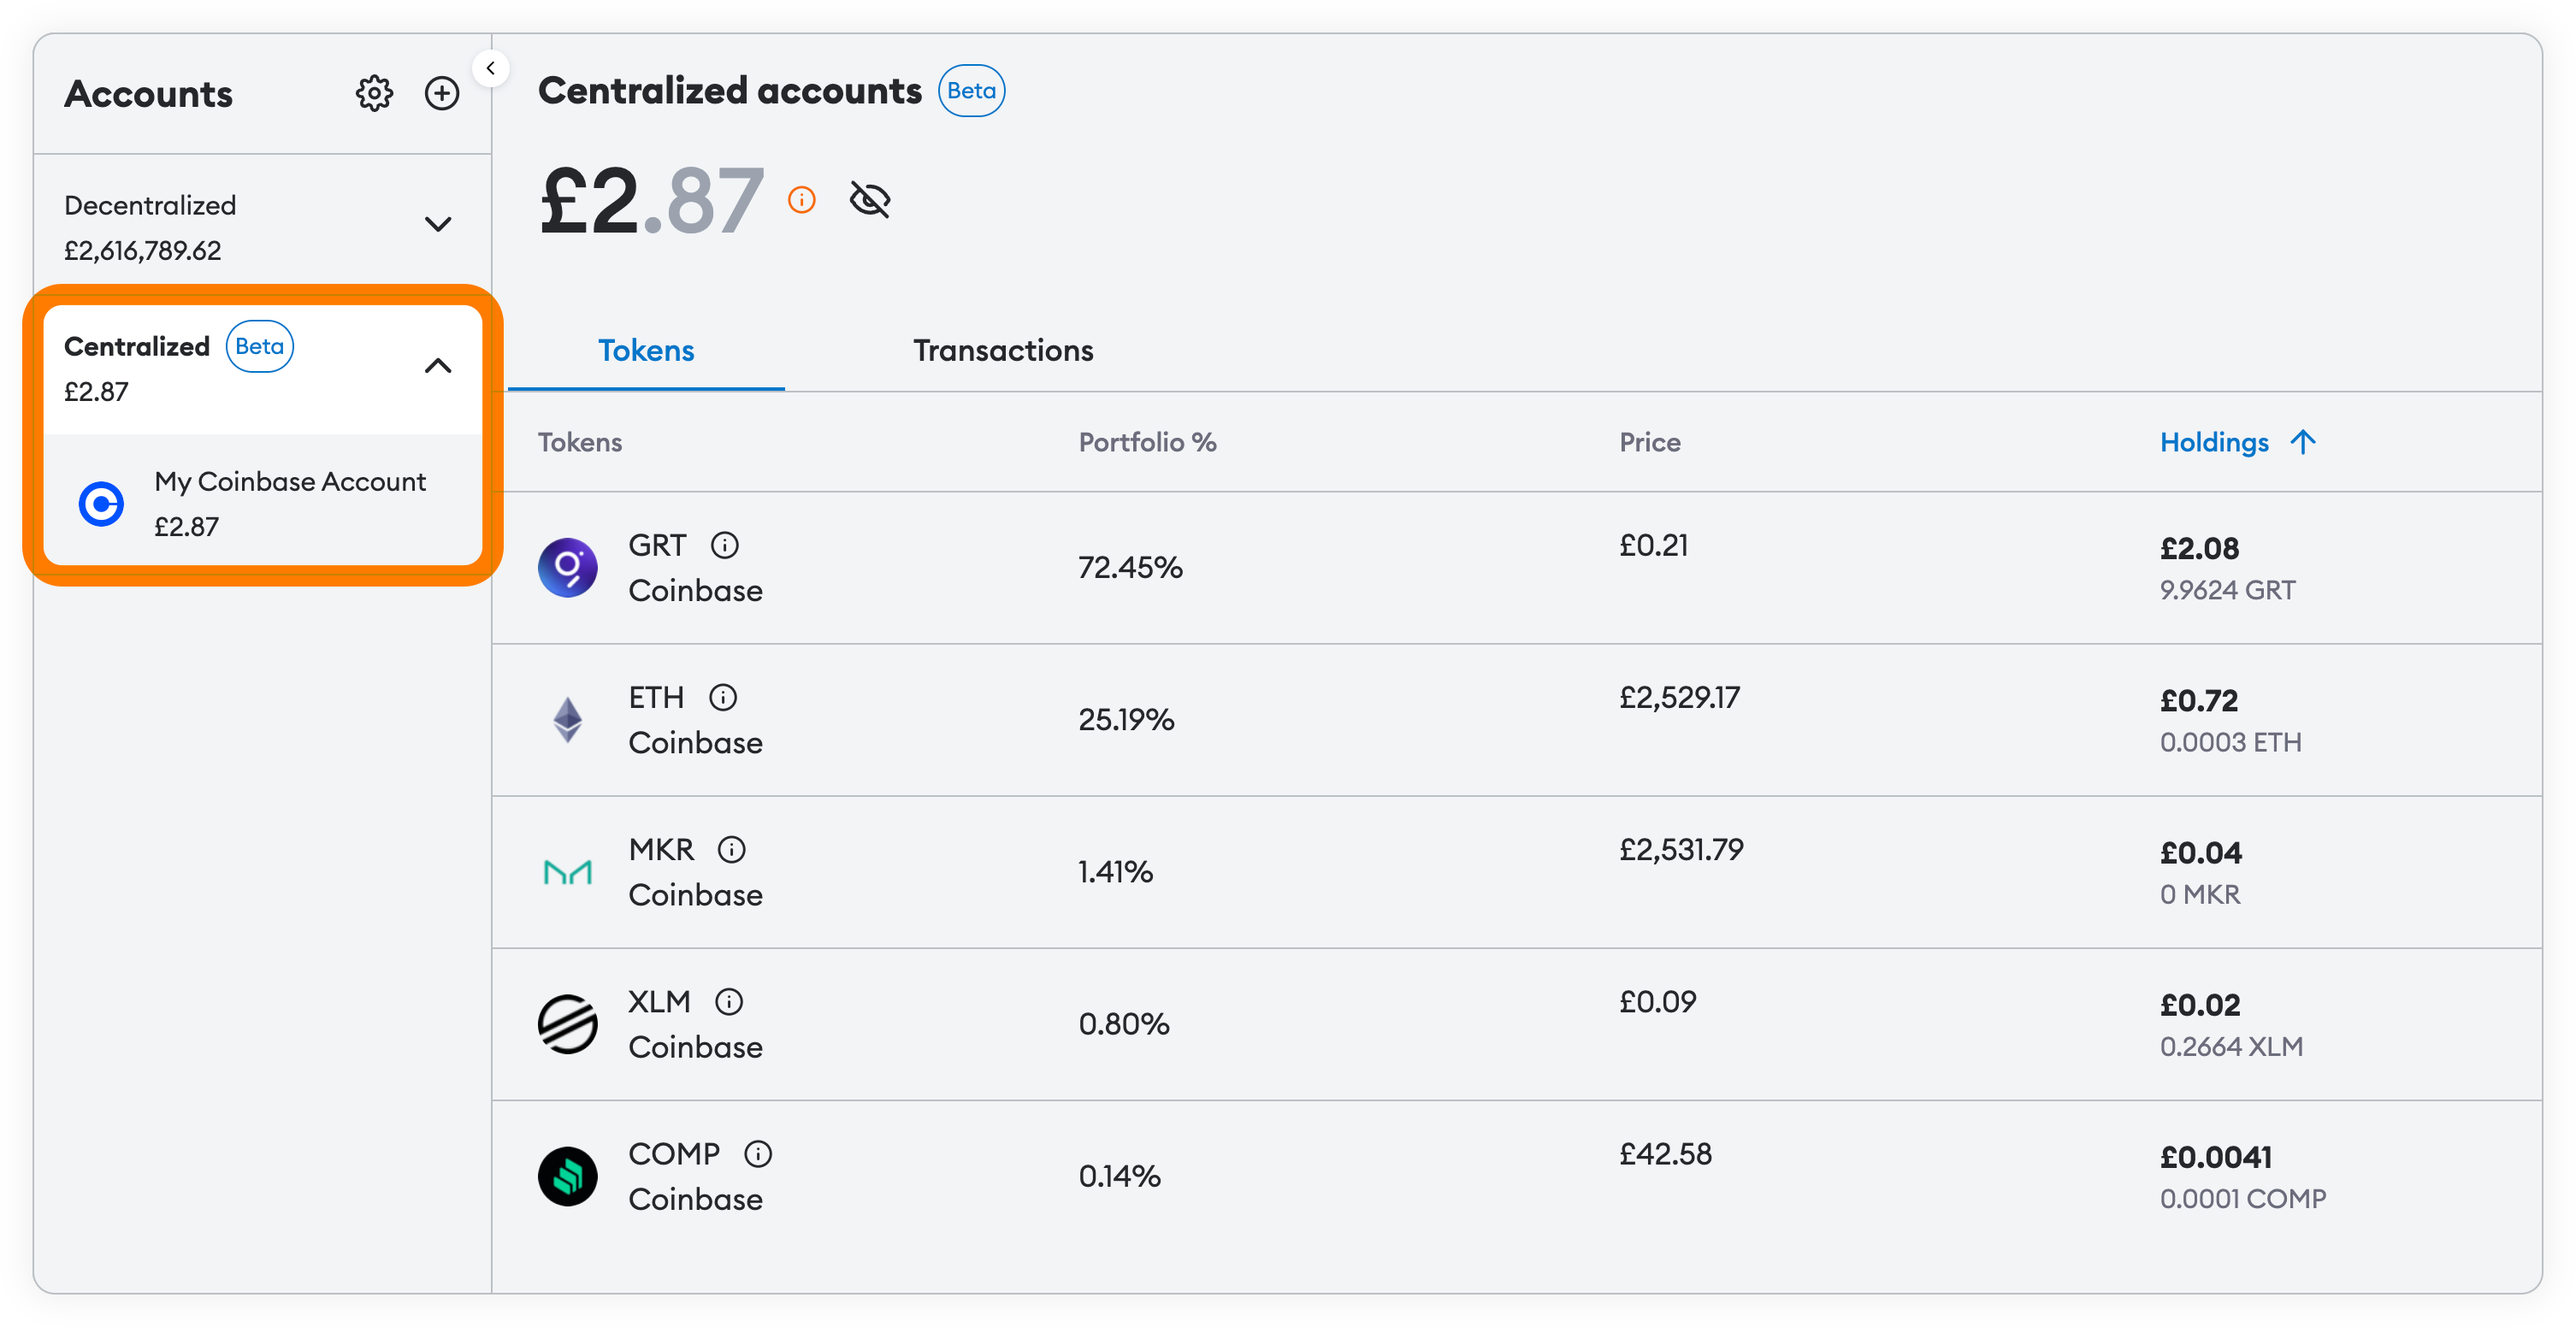Click the ETH token logo
This screenshot has height=1327, width=2576.
567,719
